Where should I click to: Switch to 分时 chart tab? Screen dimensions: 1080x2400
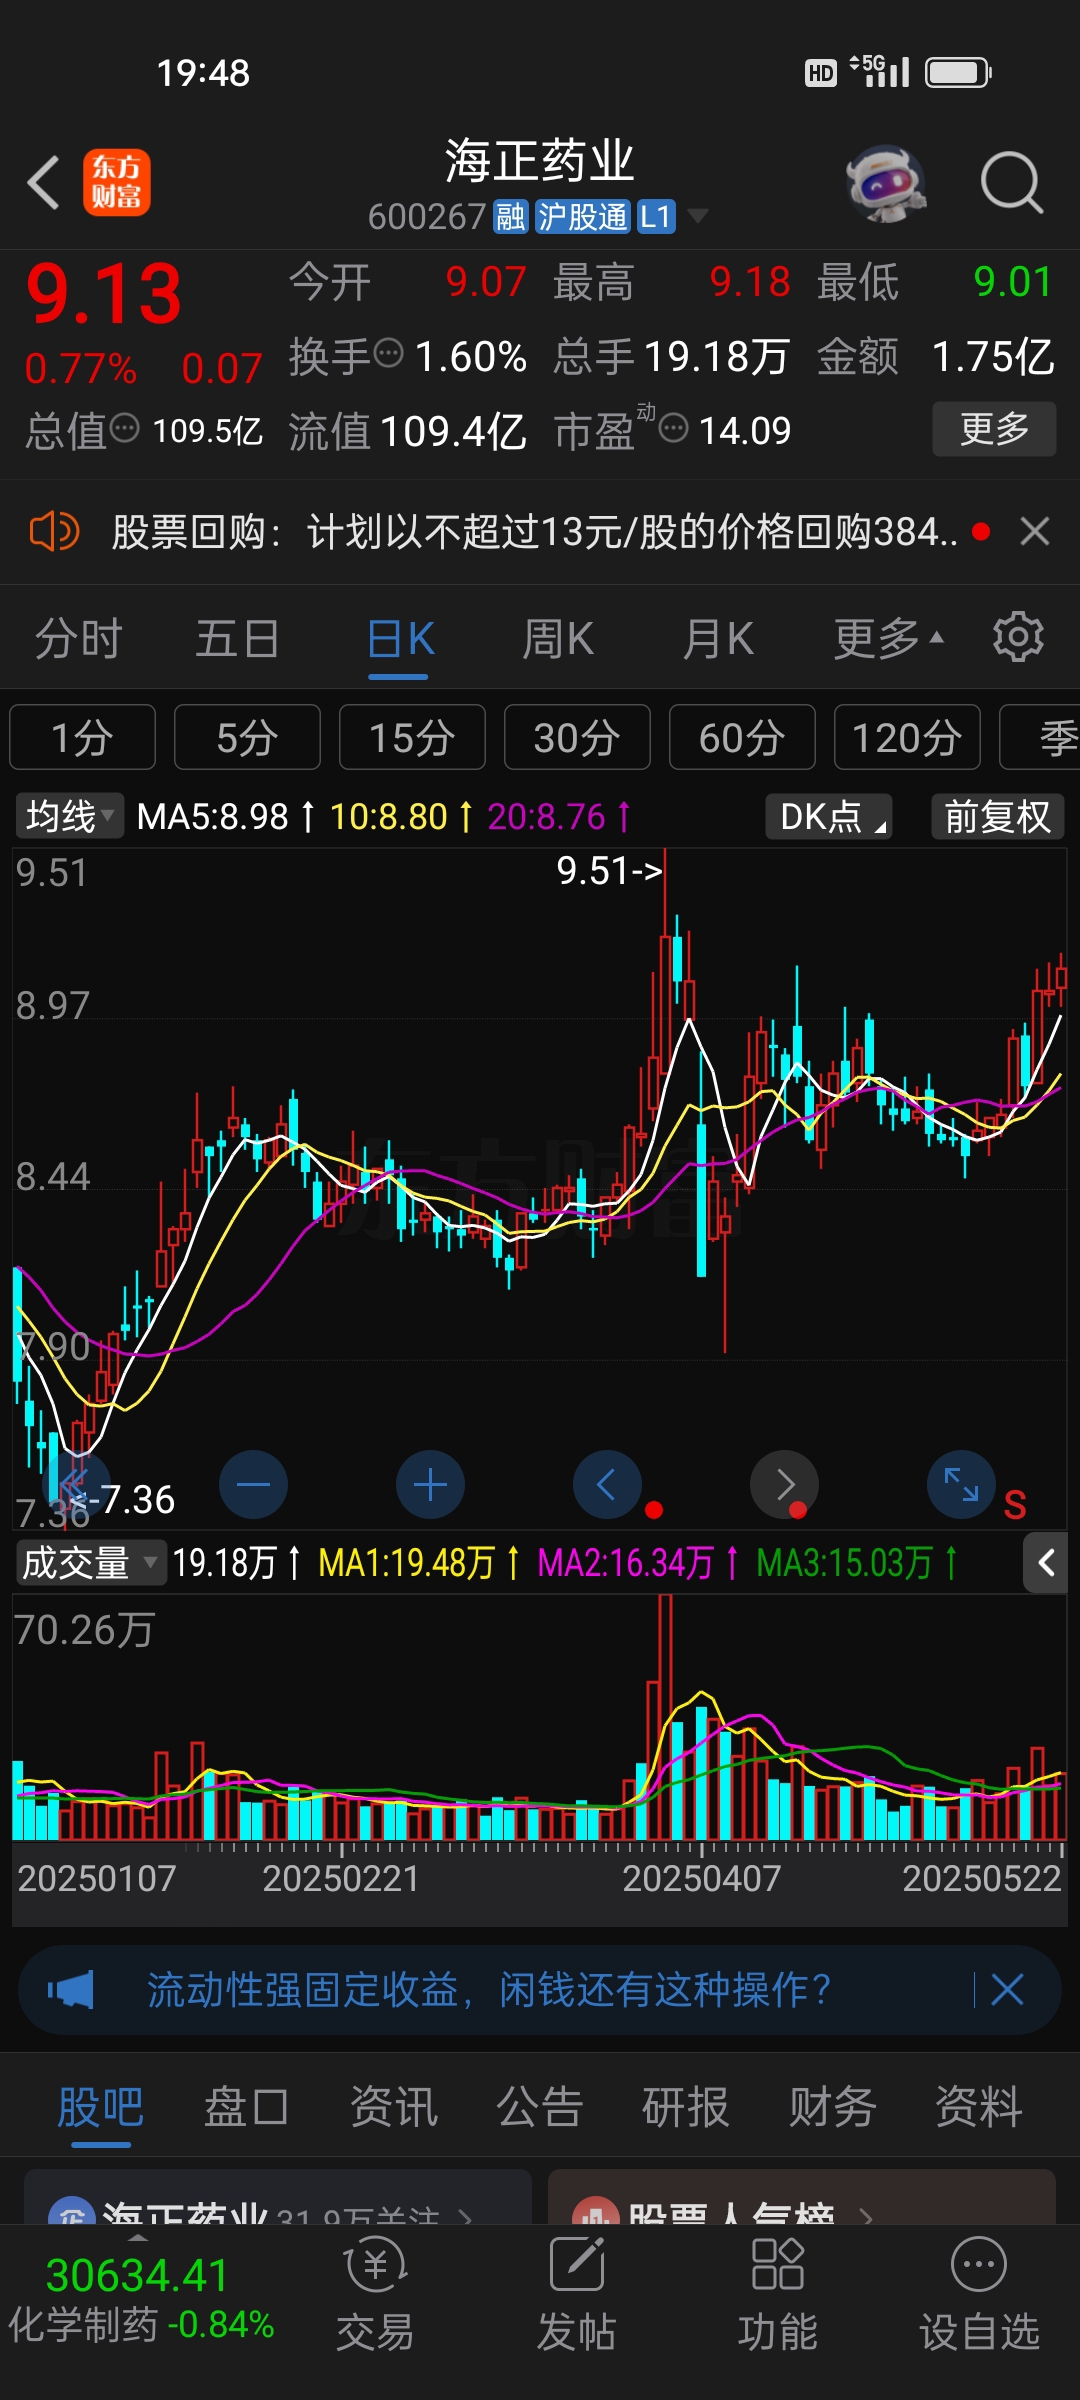click(x=78, y=639)
